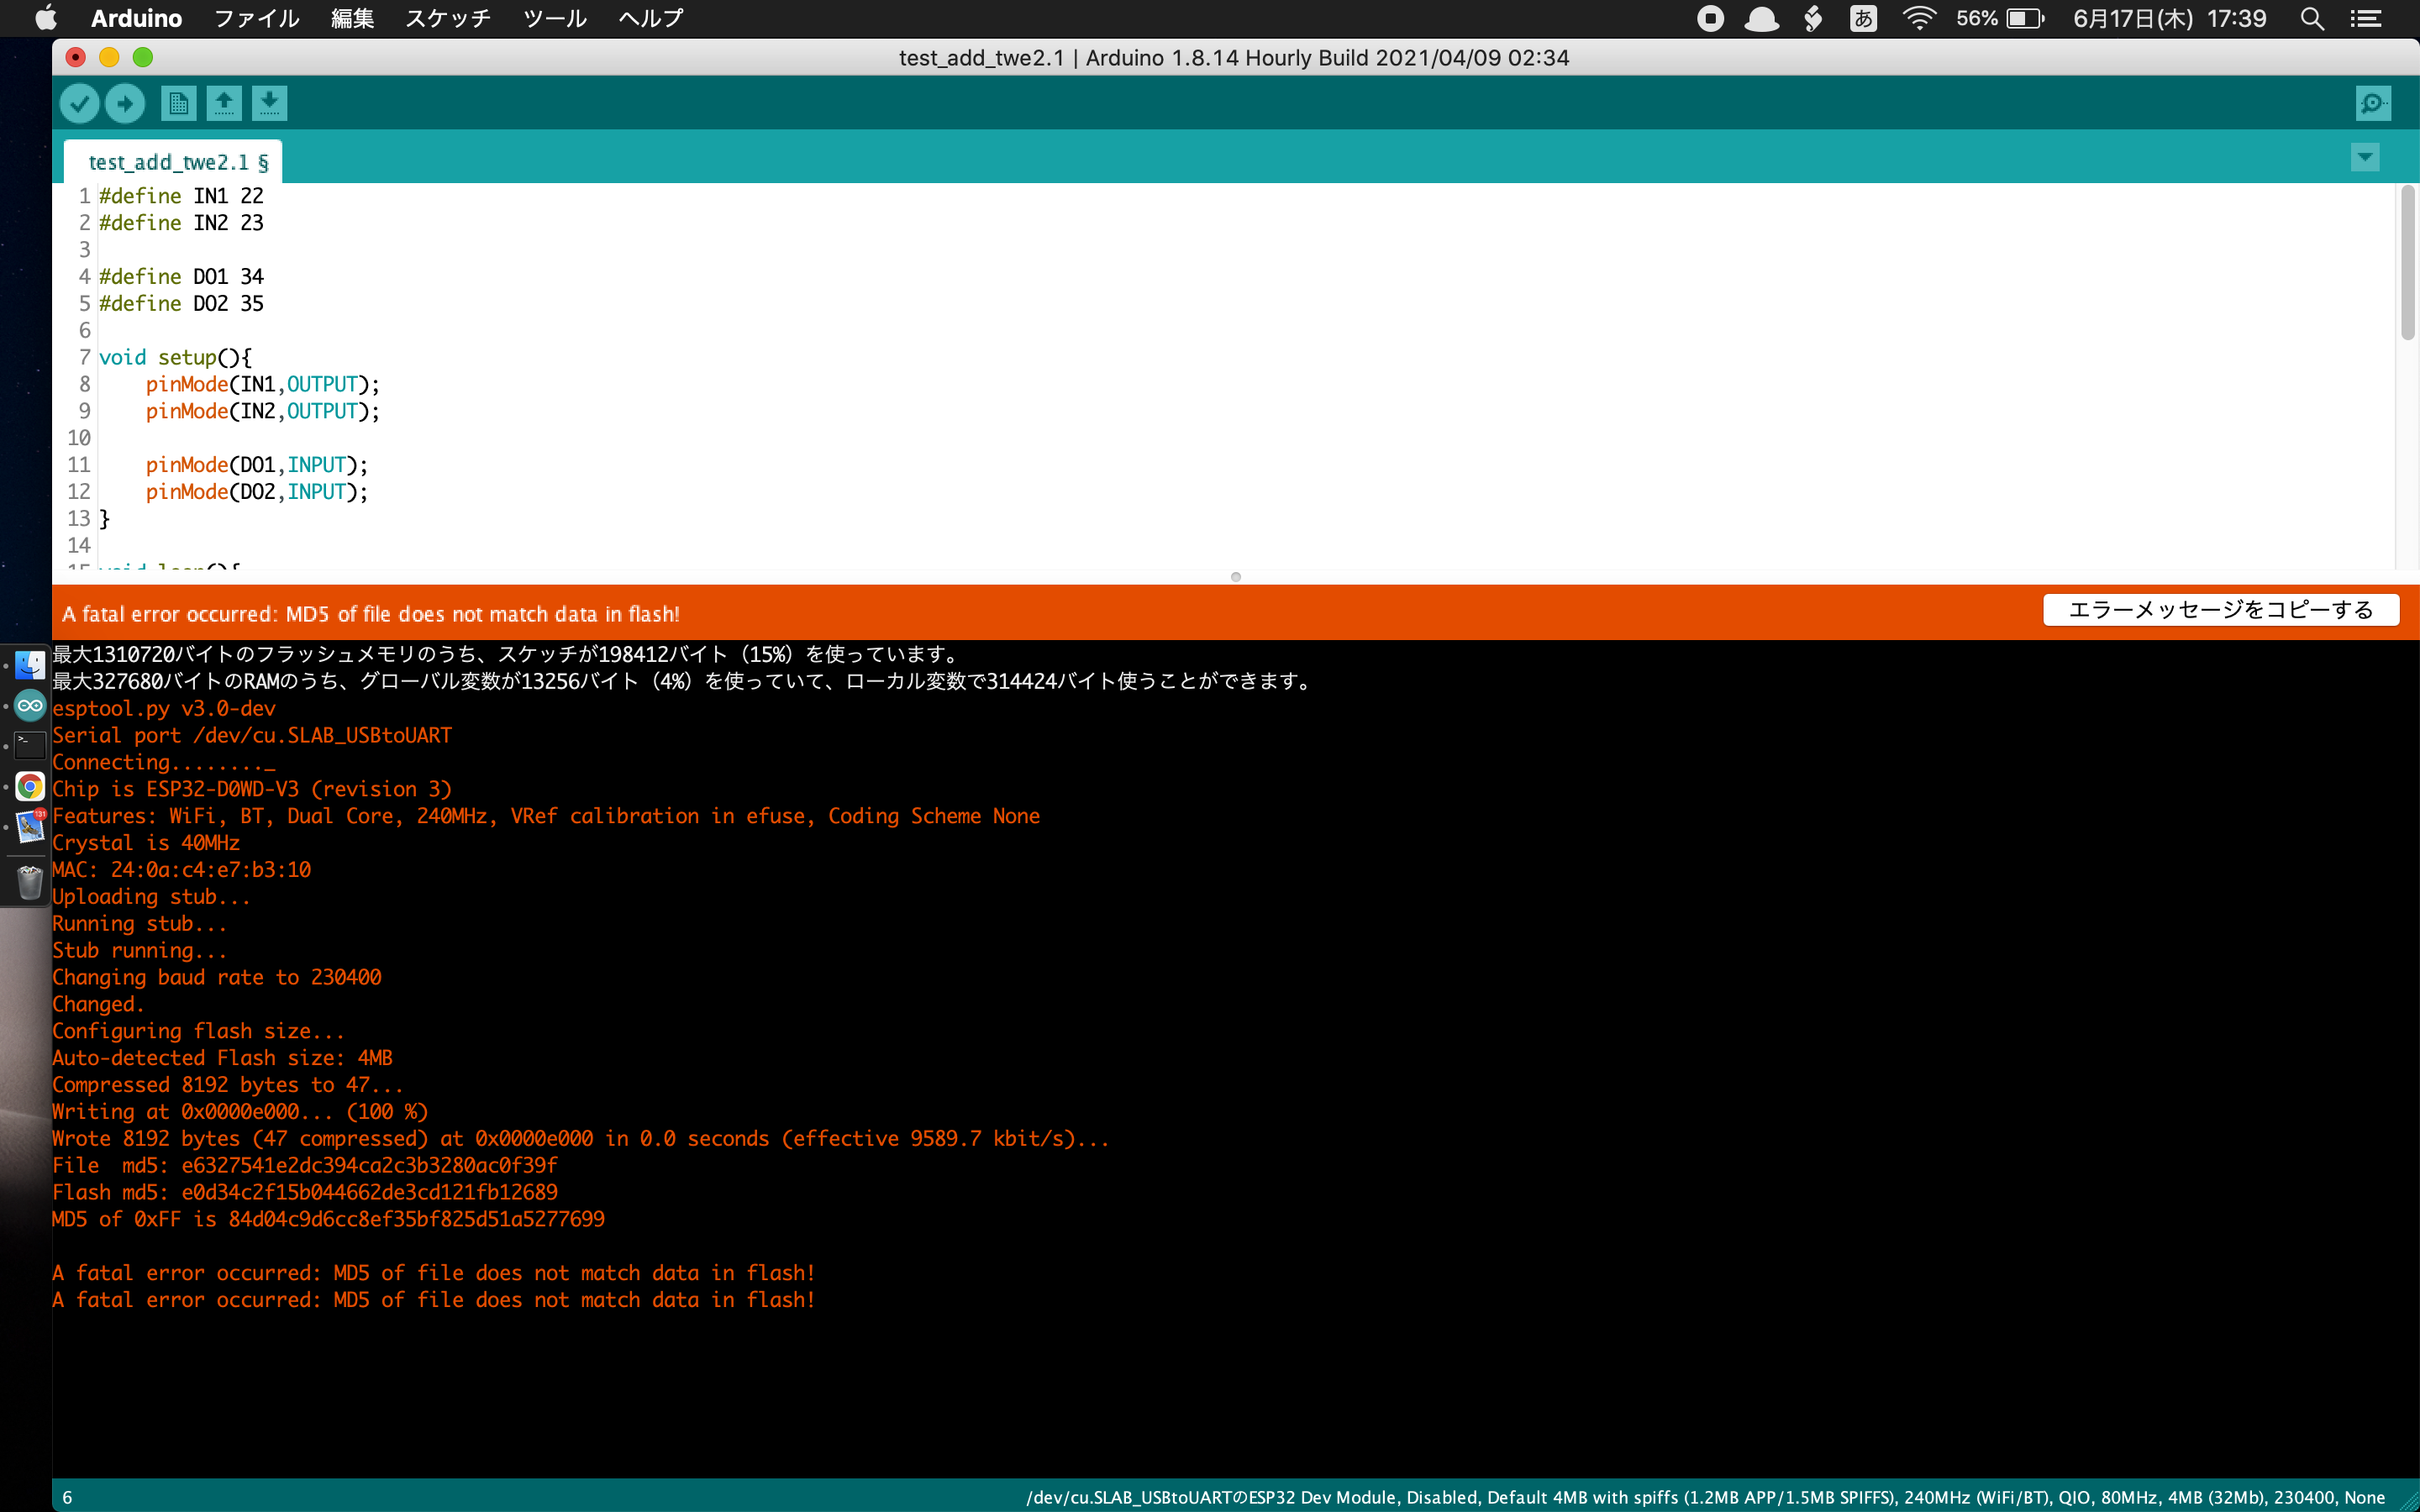The height and width of the screenshot is (1512, 2420).
Task: Open the Wi-Fi status menu
Action: (1918, 19)
